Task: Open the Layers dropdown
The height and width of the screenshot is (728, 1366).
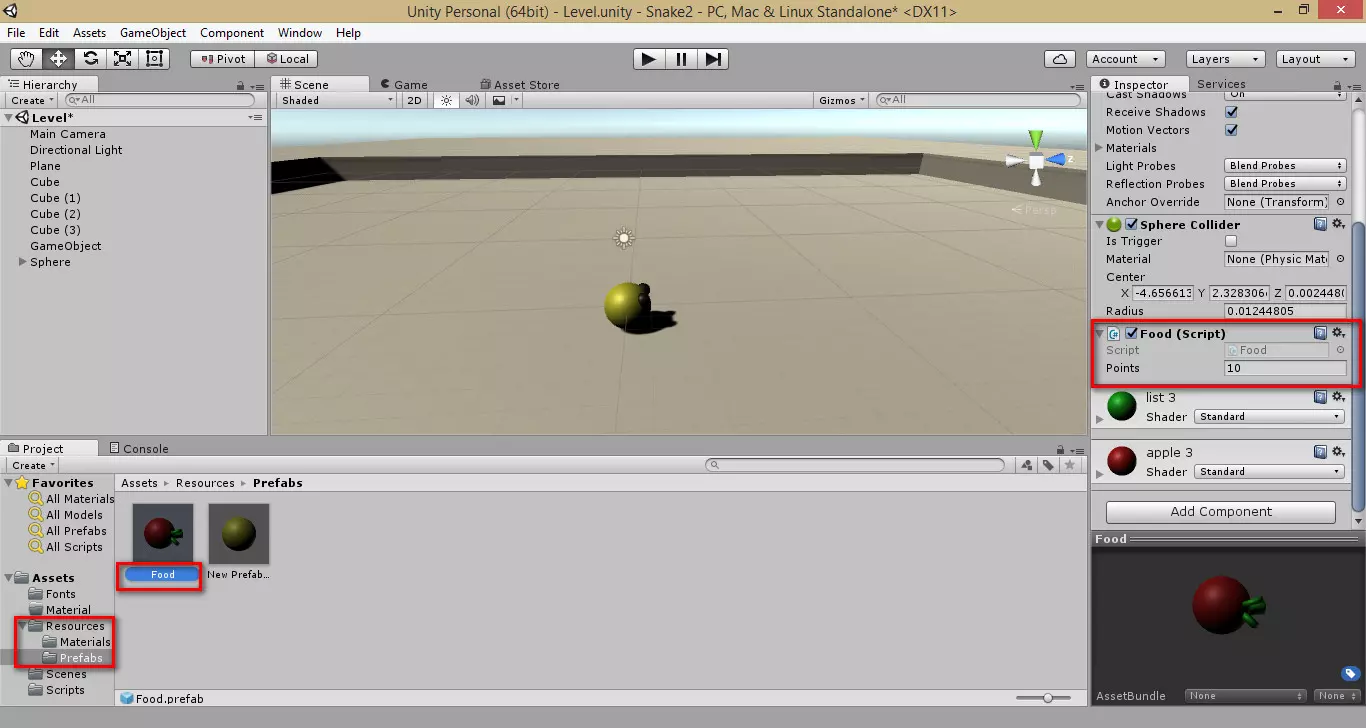Action: pyautogui.click(x=1224, y=59)
